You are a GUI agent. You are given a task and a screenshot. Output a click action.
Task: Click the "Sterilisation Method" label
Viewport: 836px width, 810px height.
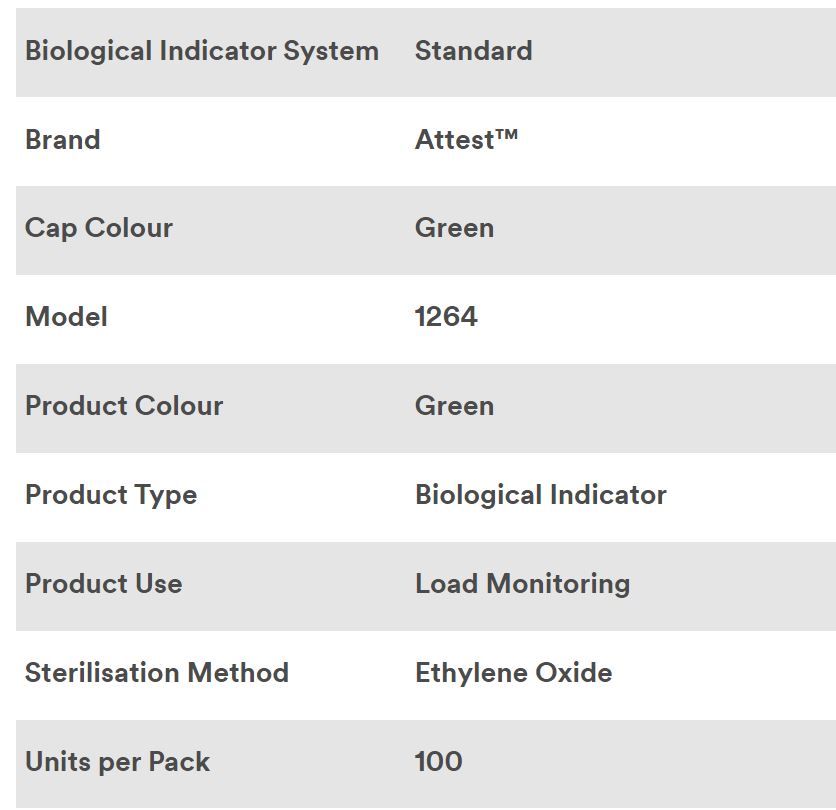pos(156,673)
